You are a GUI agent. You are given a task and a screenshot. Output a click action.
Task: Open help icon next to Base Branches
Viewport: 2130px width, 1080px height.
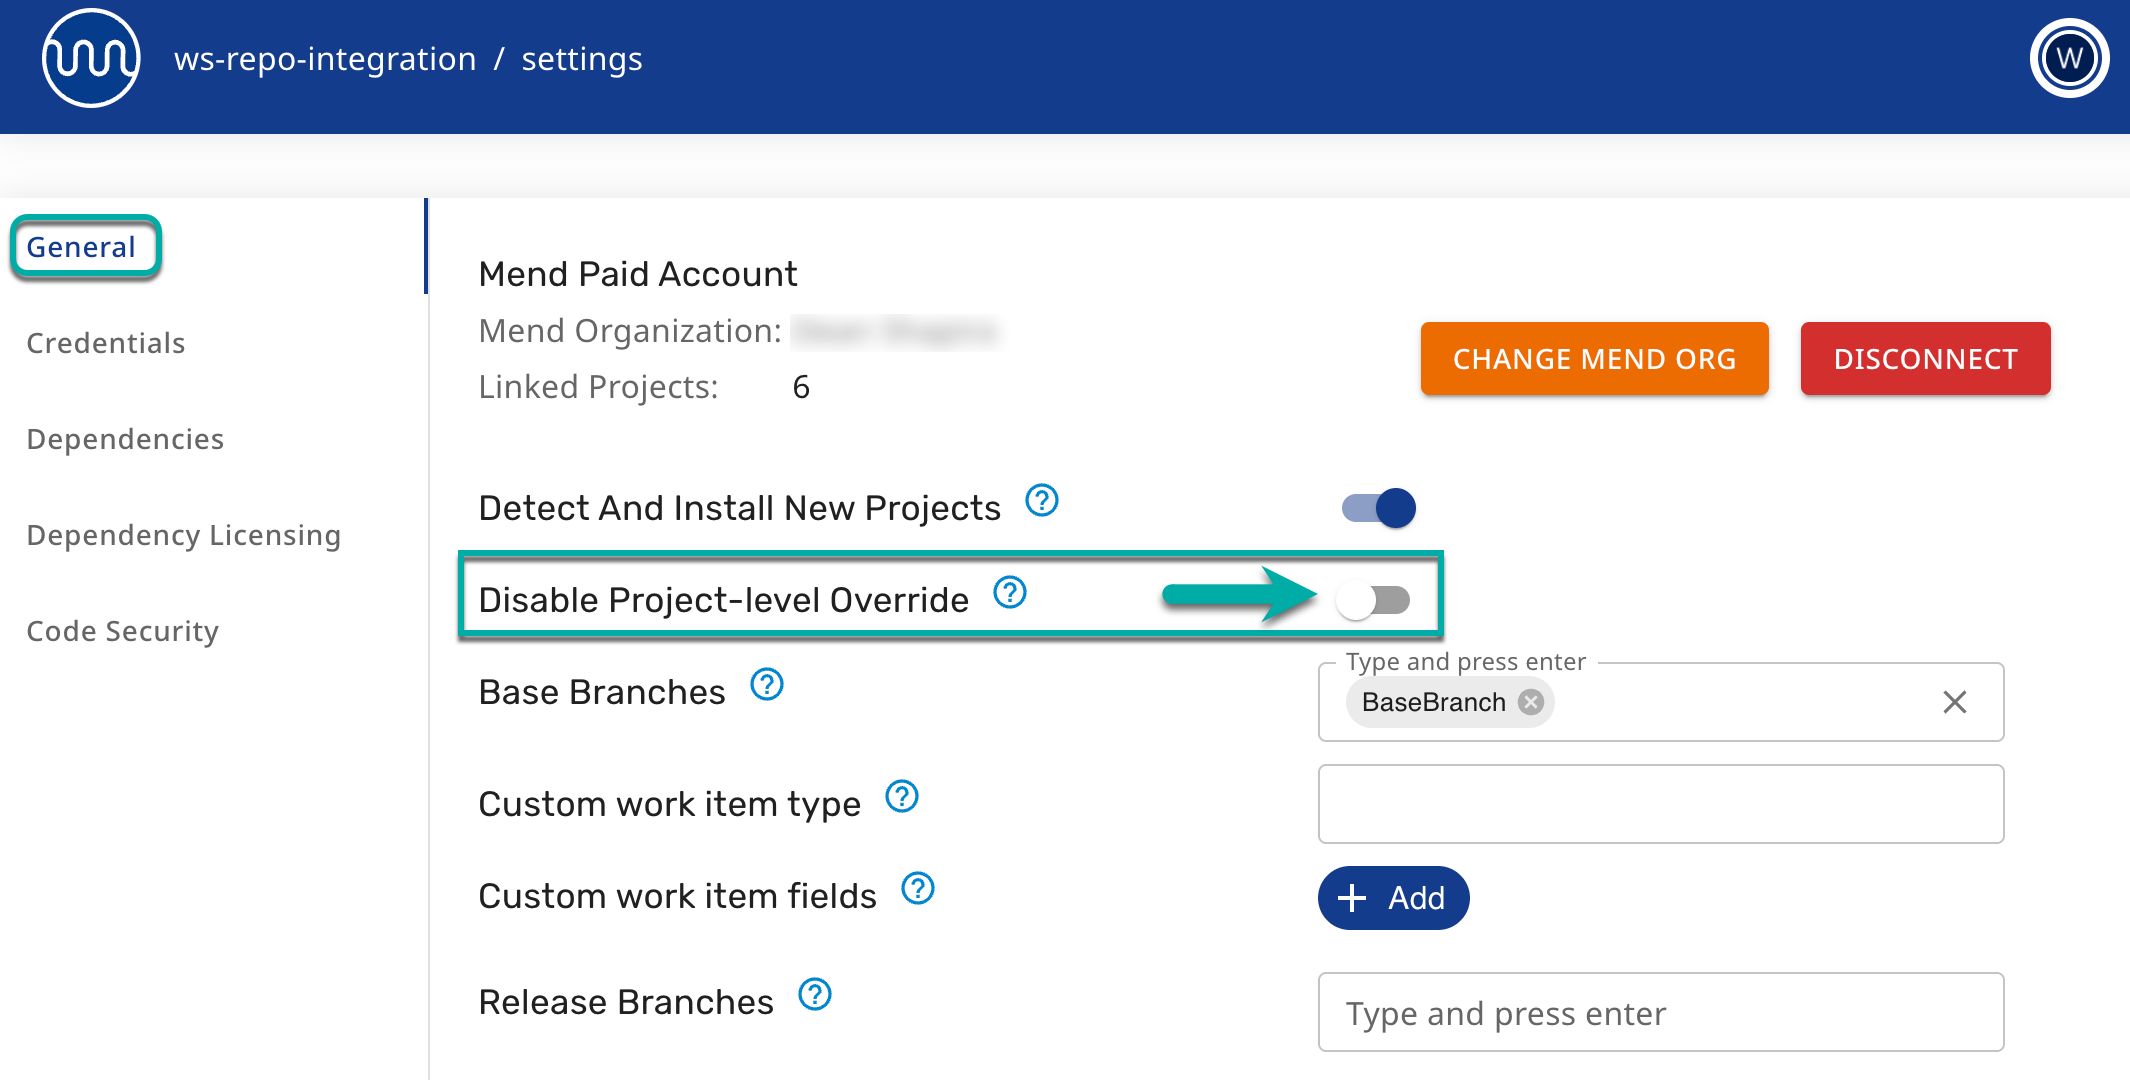[767, 685]
